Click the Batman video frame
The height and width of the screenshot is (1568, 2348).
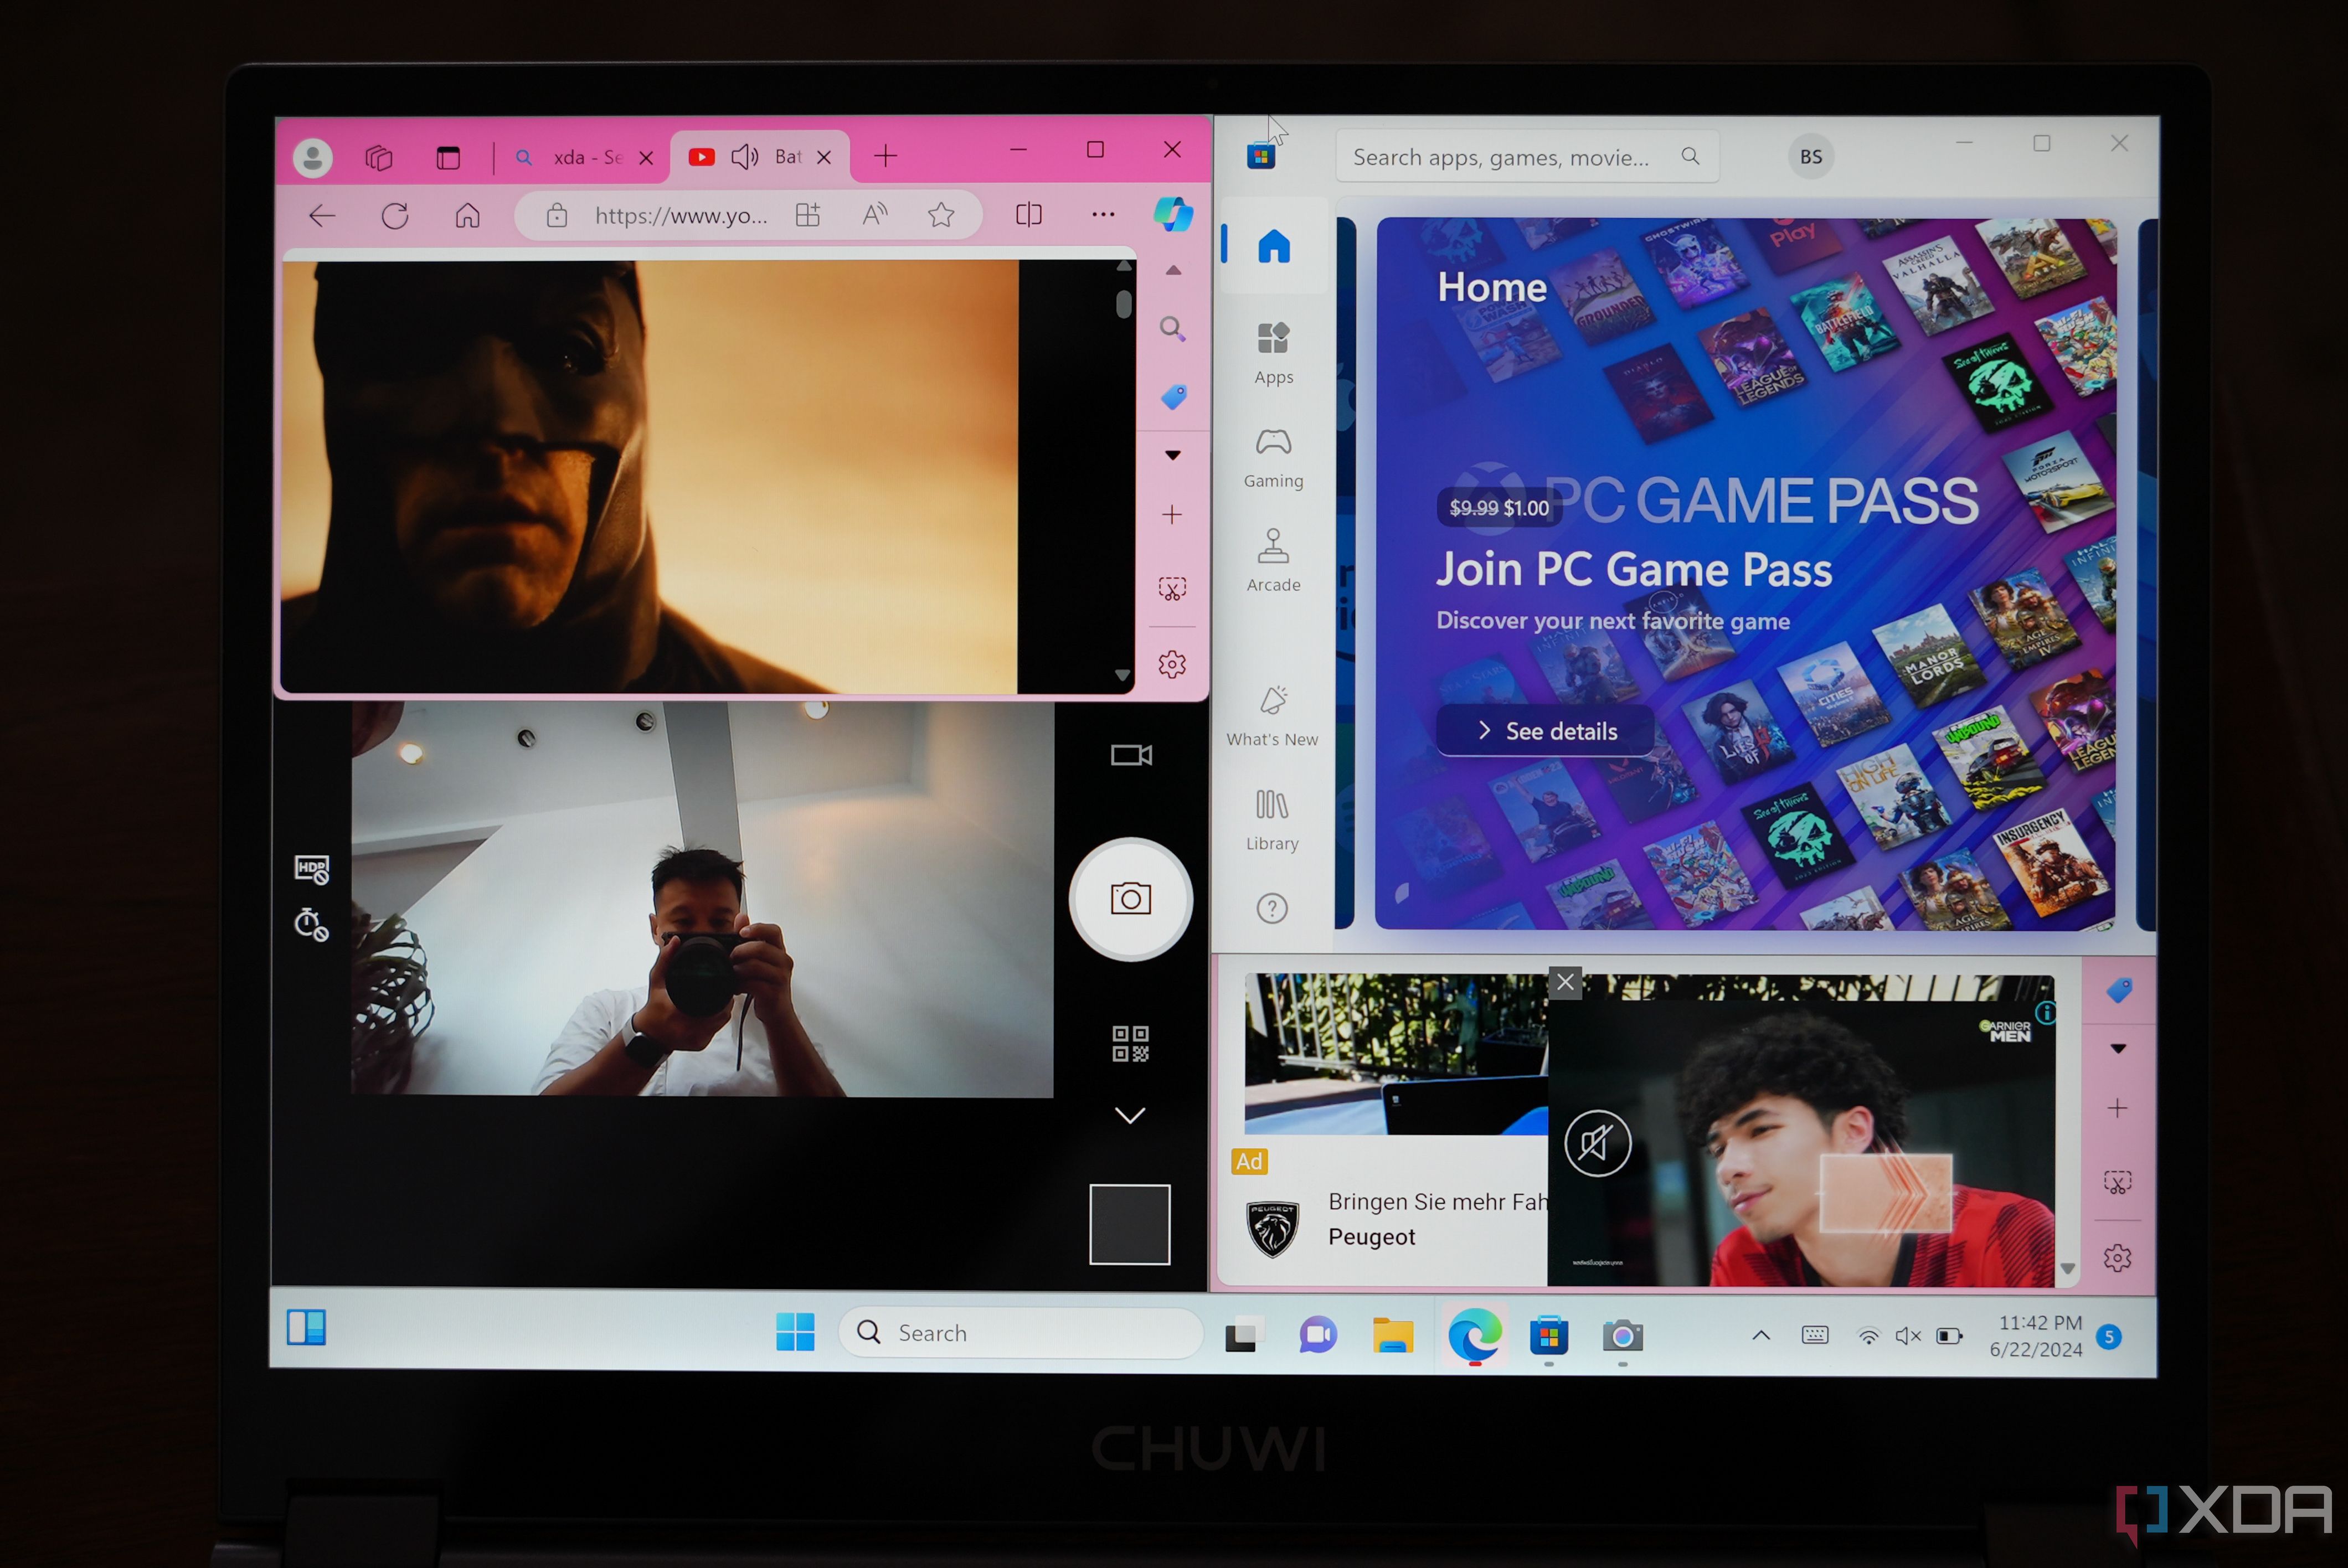click(x=649, y=476)
